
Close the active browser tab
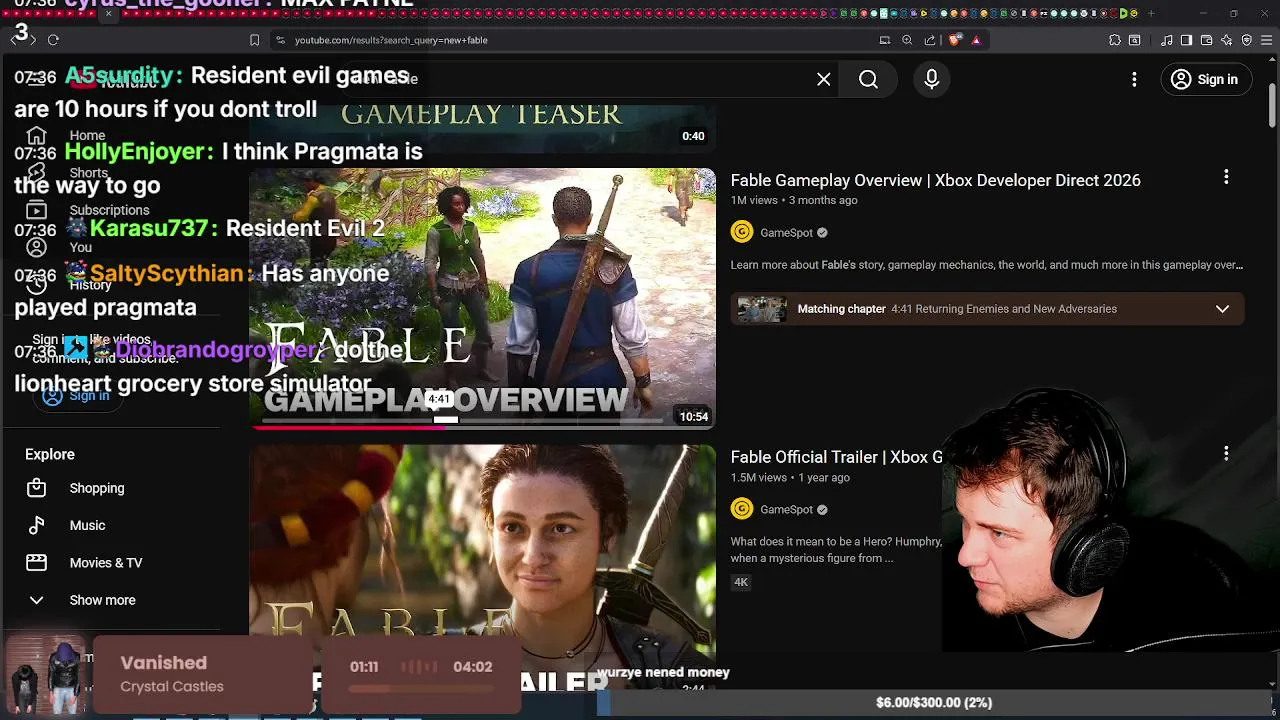[x=108, y=13]
